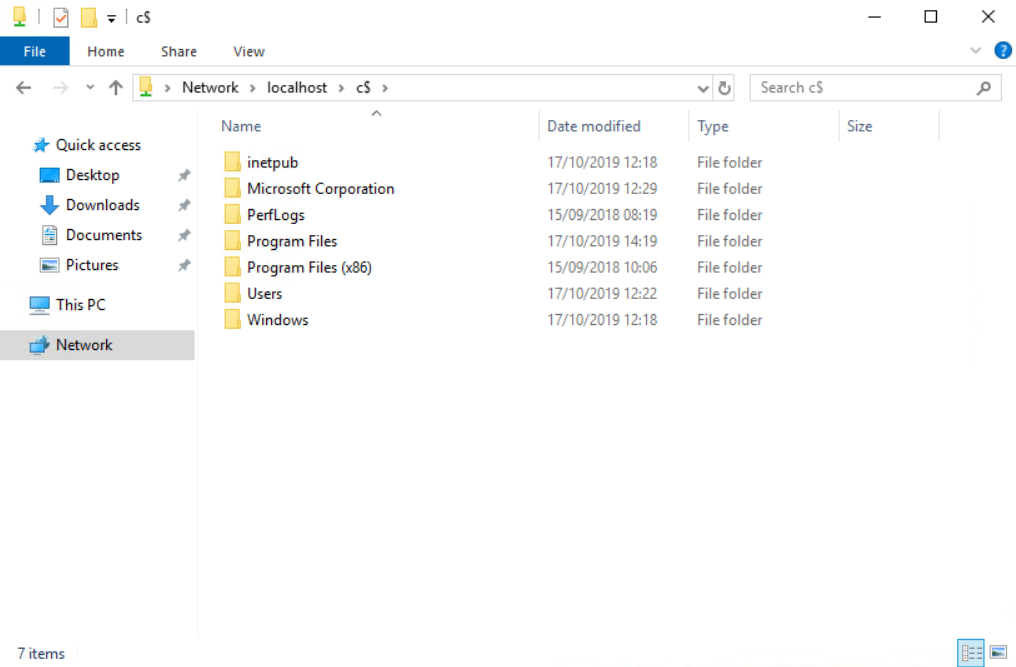Expand the ribbon with the chevron
The height and width of the screenshot is (667, 1016).
click(x=976, y=51)
